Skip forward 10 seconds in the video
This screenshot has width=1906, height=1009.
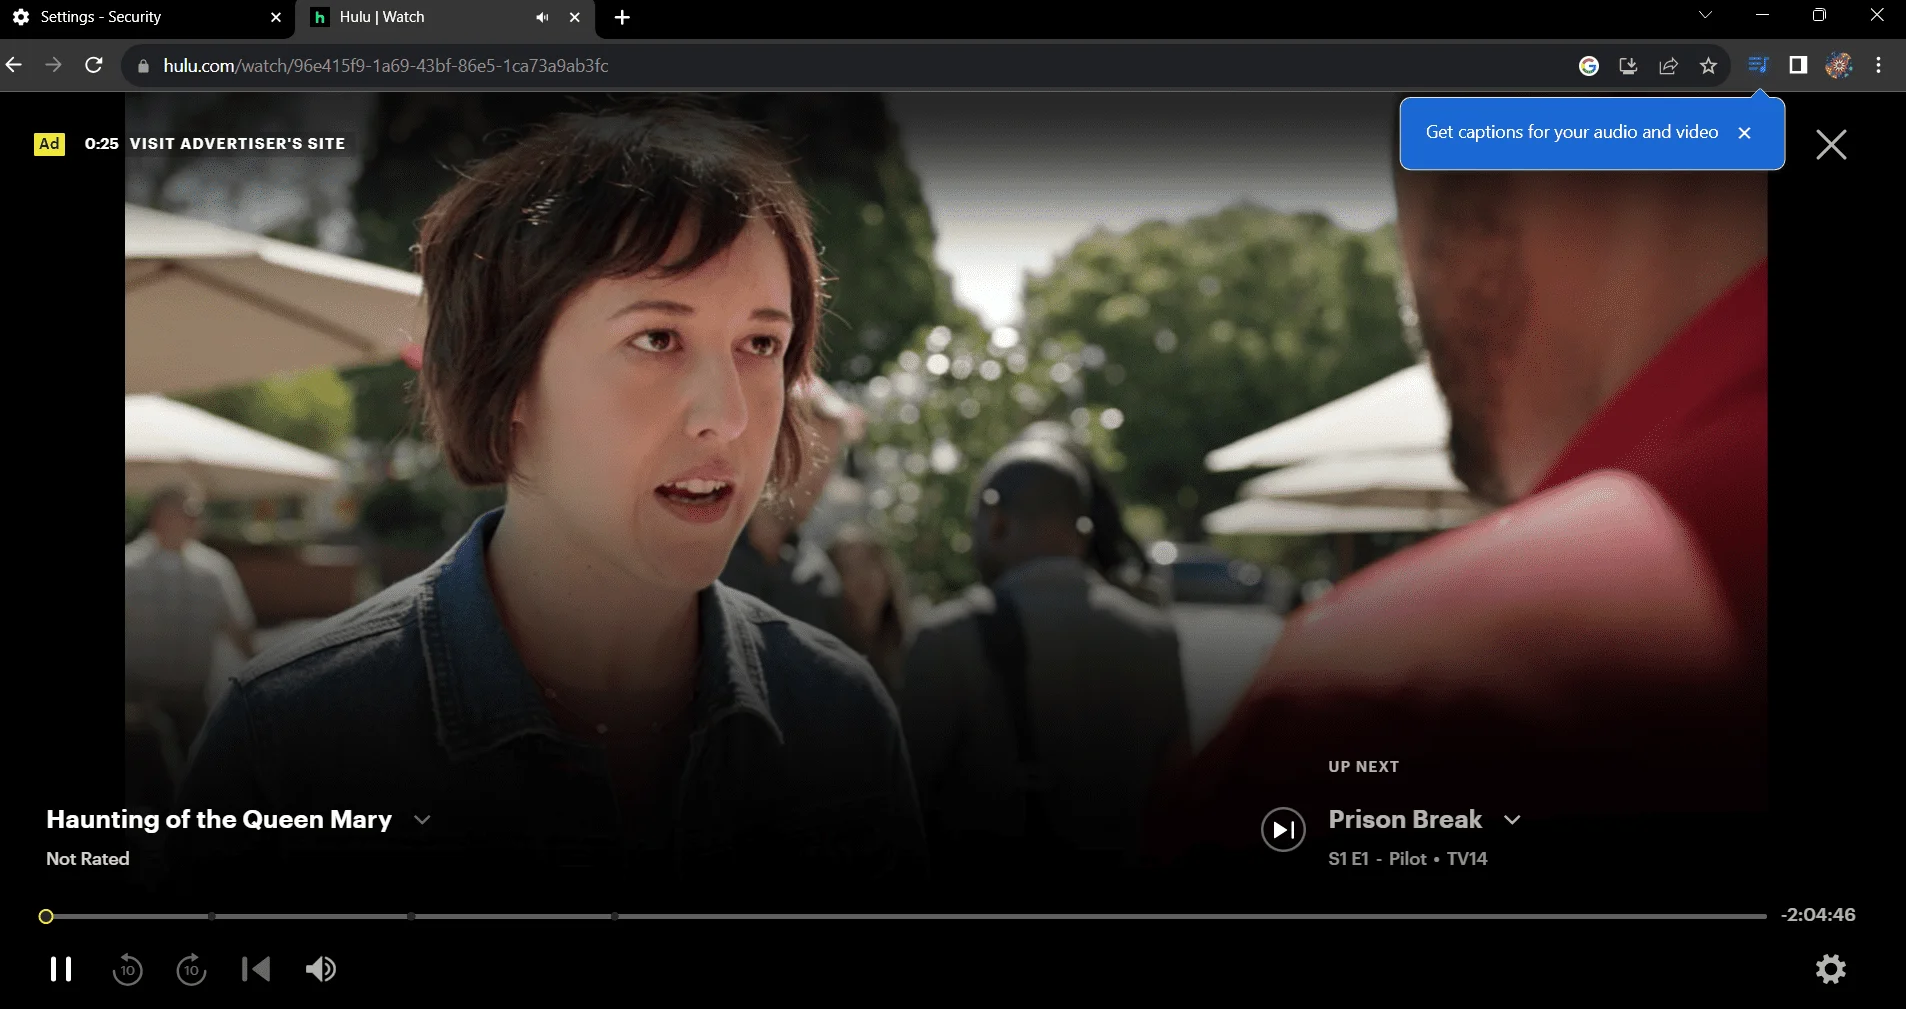tap(191, 969)
